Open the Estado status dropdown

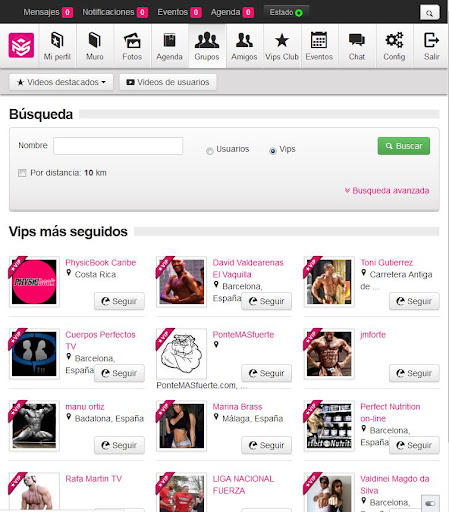coord(286,12)
